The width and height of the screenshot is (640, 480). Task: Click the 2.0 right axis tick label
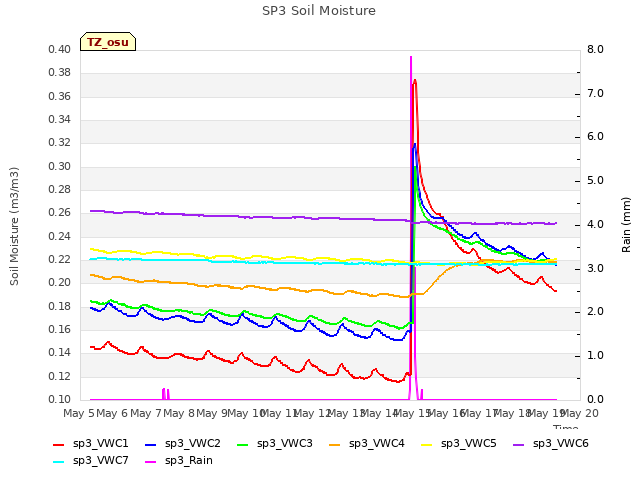[595, 311]
